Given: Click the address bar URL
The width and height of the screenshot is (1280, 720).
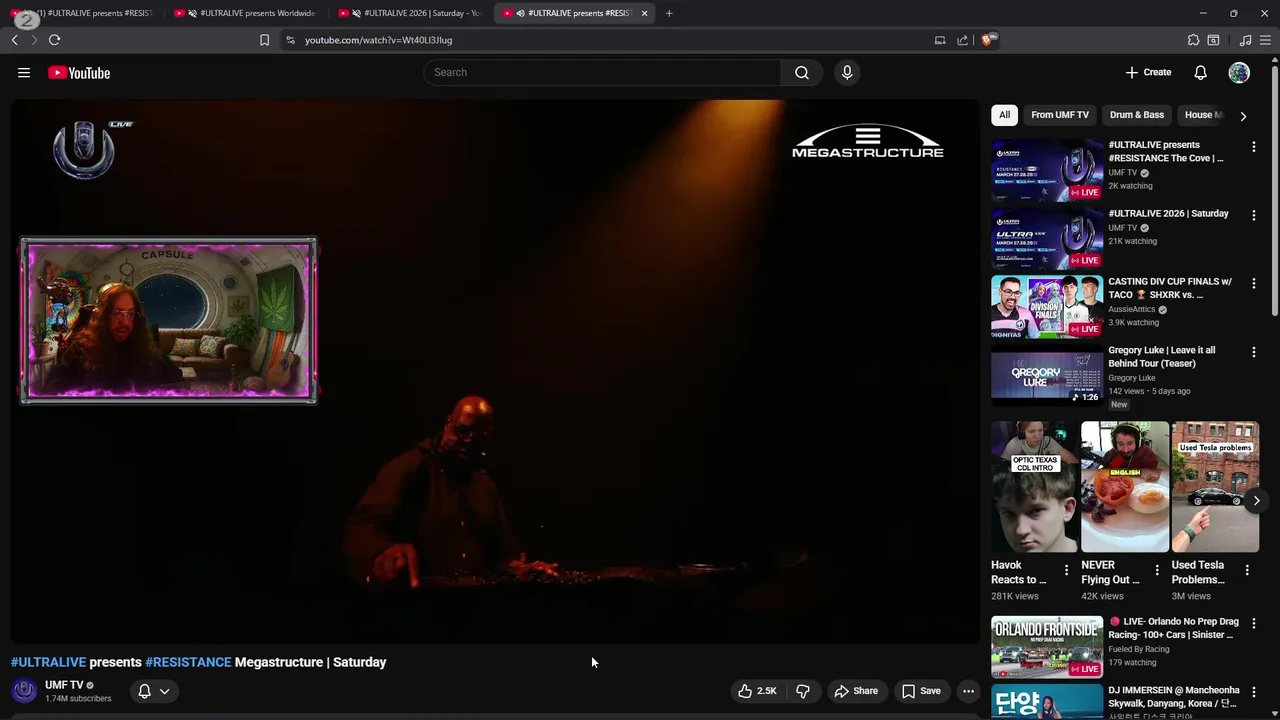Looking at the screenshot, I should 378,40.
